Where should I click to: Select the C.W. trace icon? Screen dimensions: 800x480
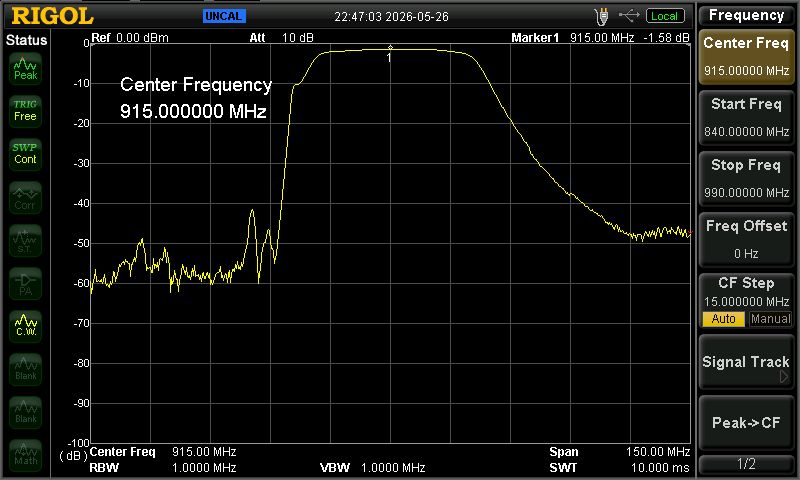click(26, 325)
